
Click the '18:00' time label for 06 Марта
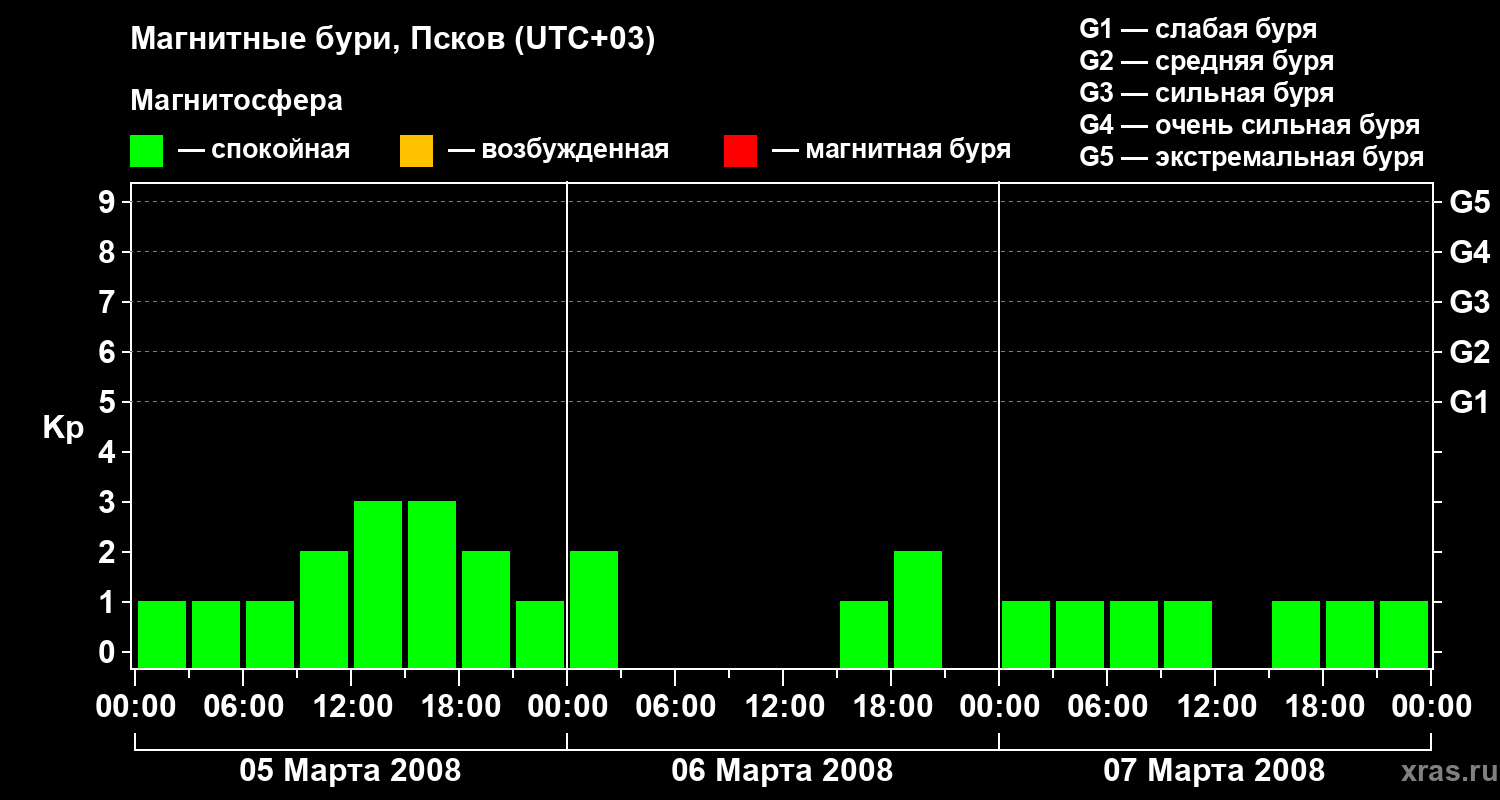(891, 707)
